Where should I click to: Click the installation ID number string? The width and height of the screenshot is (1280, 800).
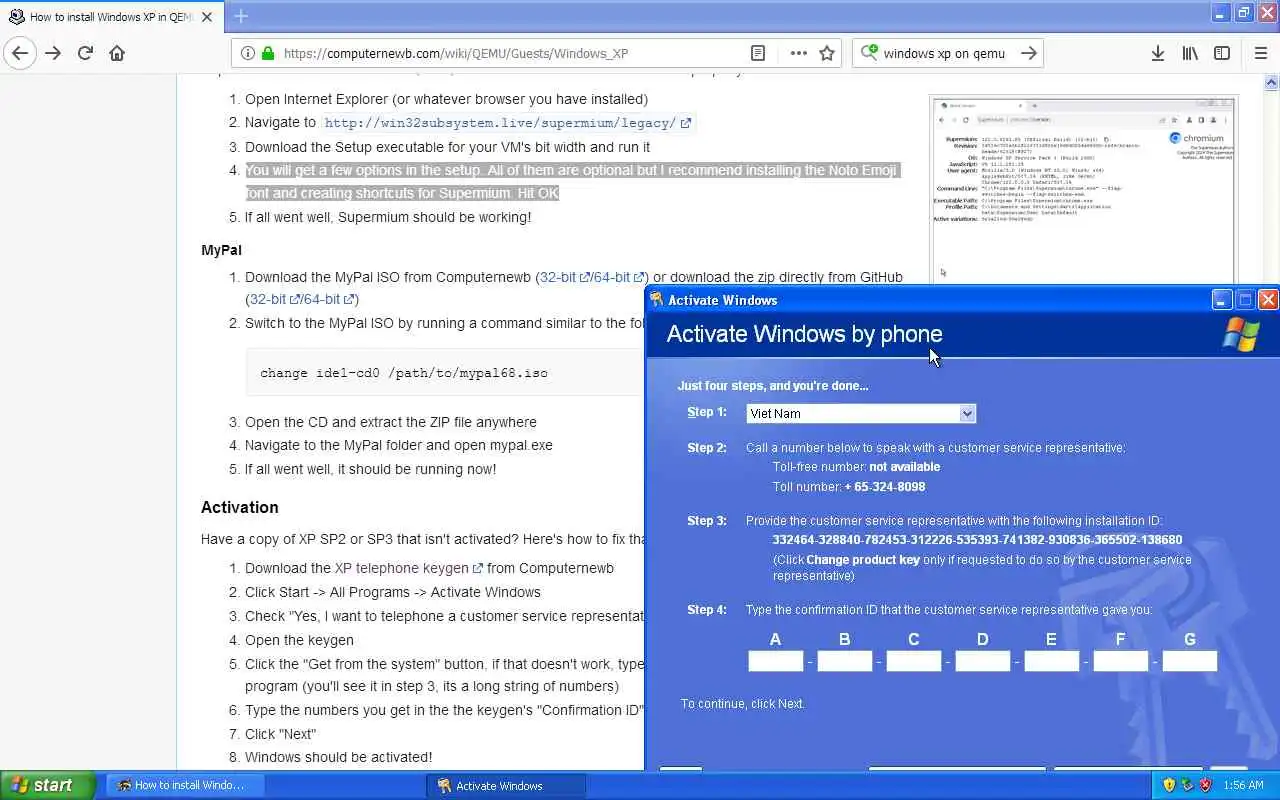pyautogui.click(x=977, y=540)
